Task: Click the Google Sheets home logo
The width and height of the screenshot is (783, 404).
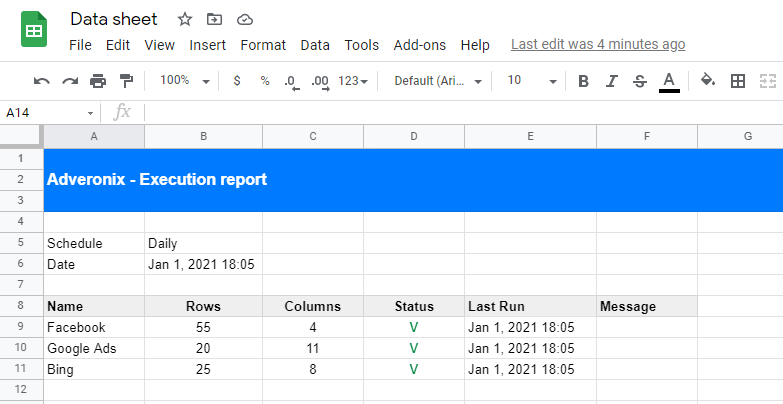Action: point(34,29)
